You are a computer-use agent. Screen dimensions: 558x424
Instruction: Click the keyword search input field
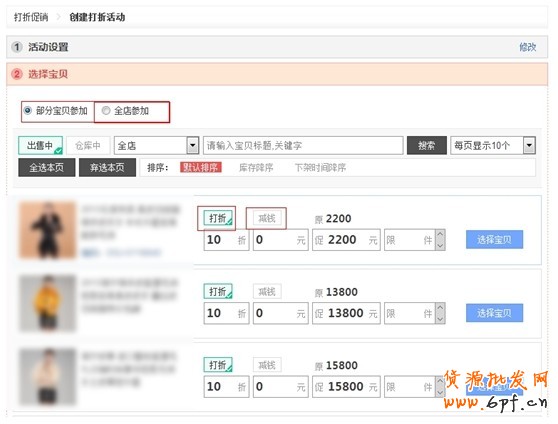303,146
